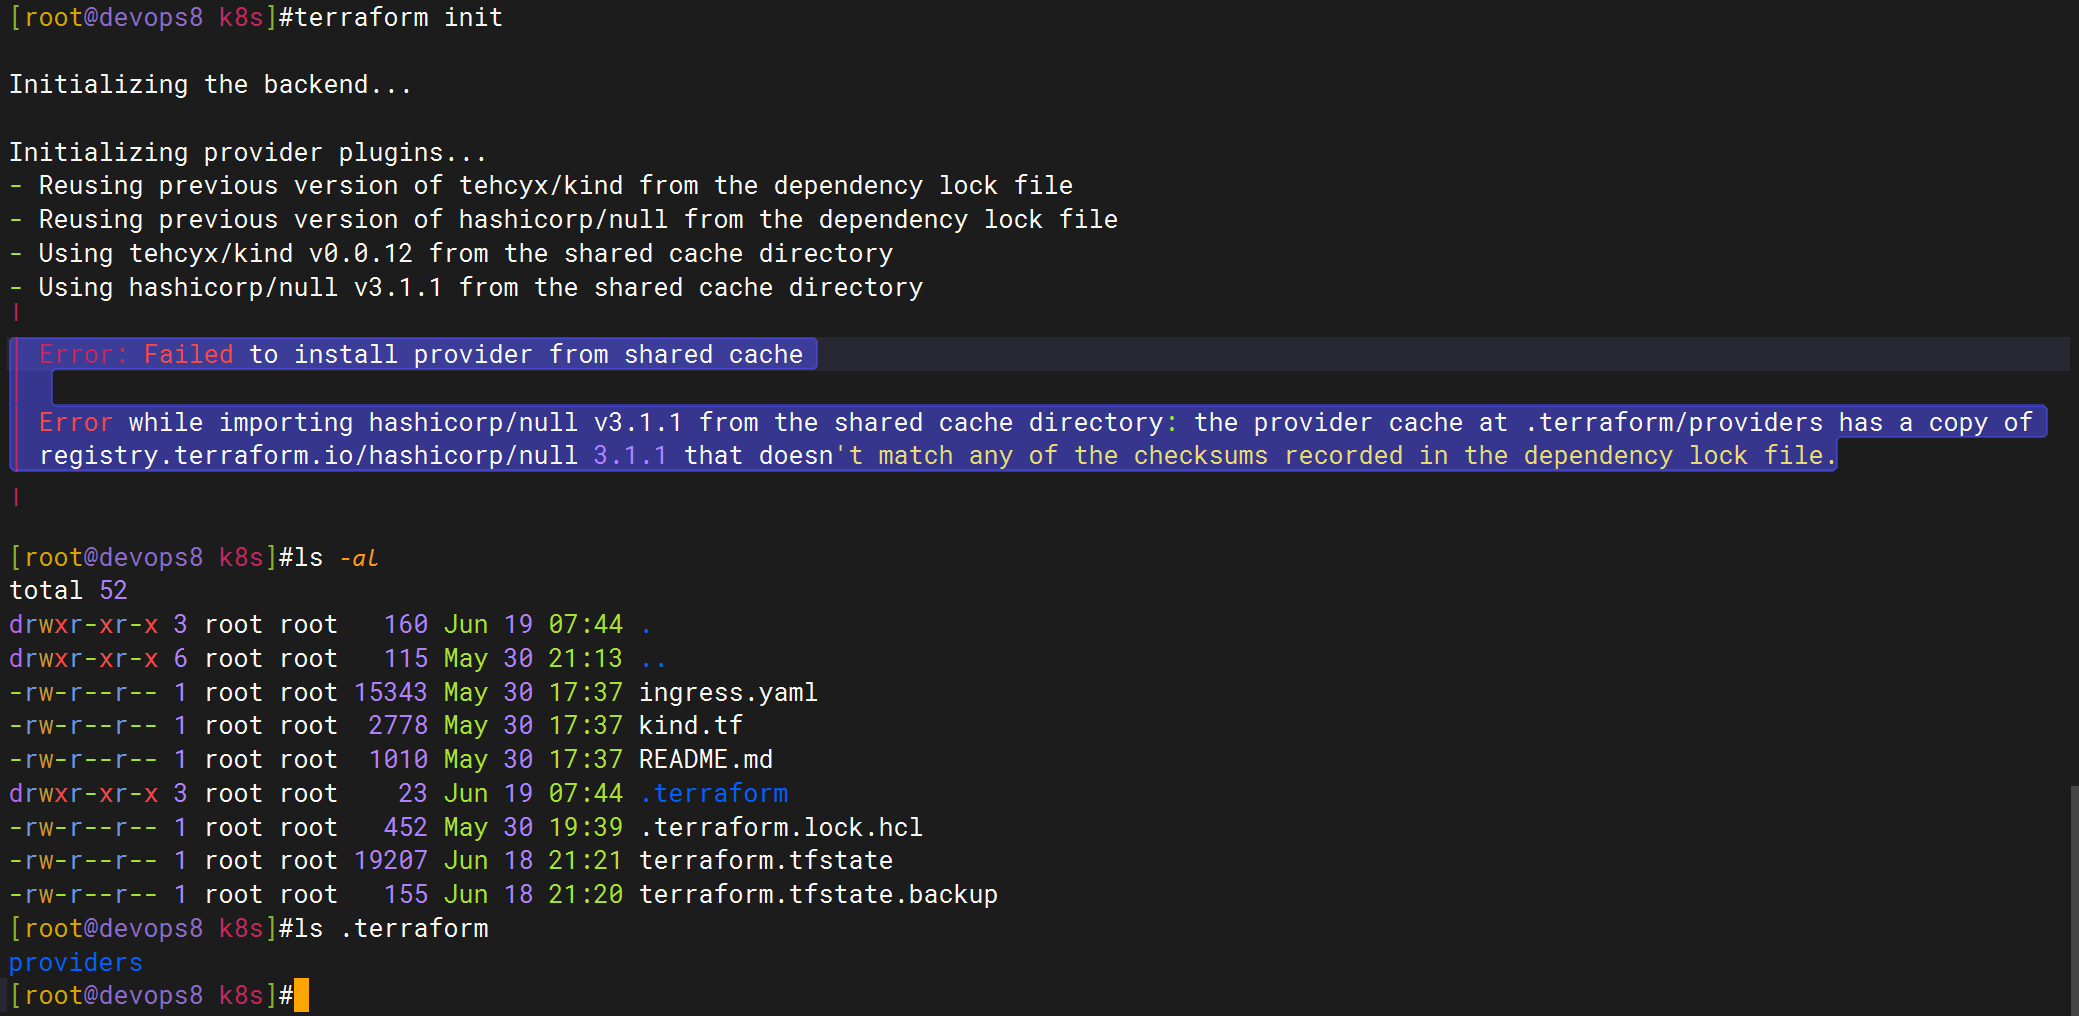Image resolution: width=2079 pixels, height=1016 pixels.
Task: Click the orange terminal cursor block
Action: click(x=301, y=995)
